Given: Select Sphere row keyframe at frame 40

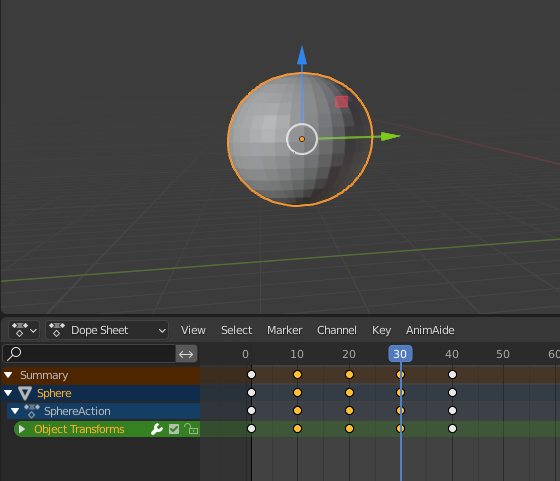Looking at the screenshot, I should (x=452, y=392).
